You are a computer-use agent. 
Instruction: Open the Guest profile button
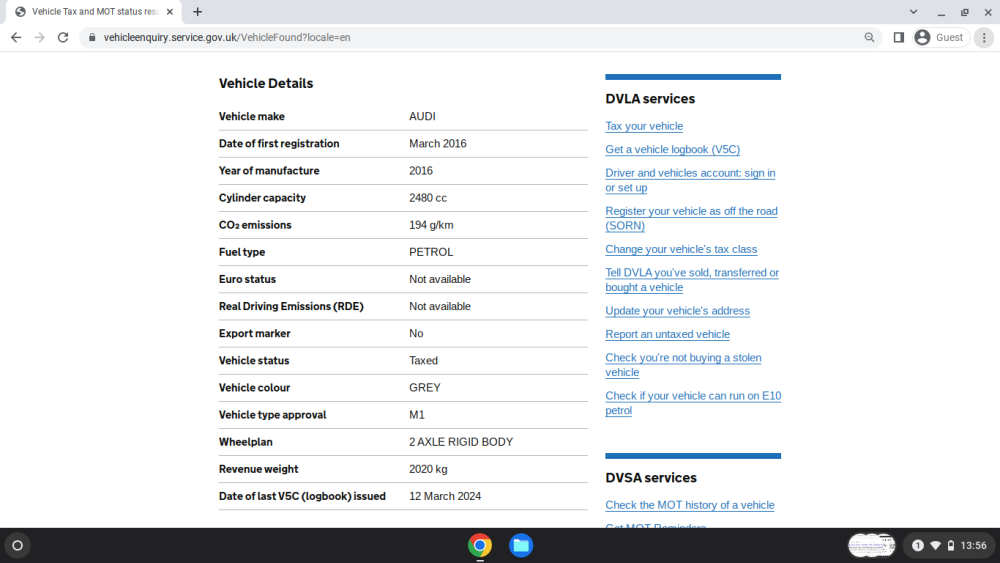click(939, 38)
